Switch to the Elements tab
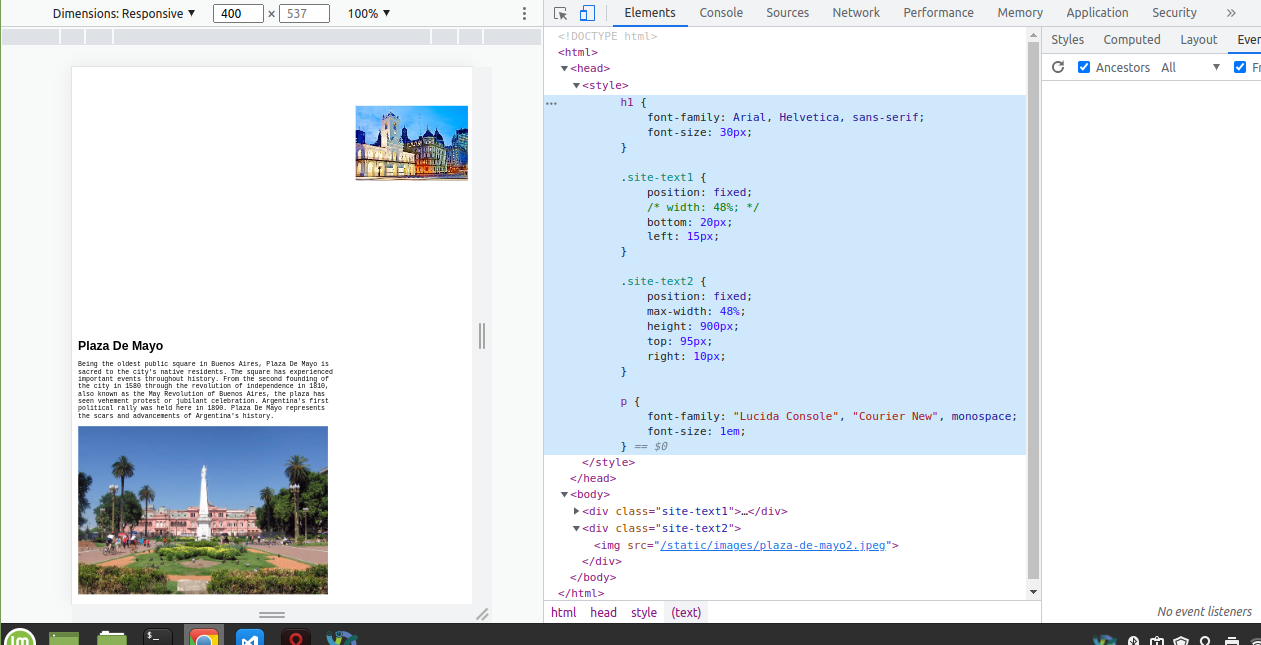This screenshot has height=645, width=1261. 650,13
